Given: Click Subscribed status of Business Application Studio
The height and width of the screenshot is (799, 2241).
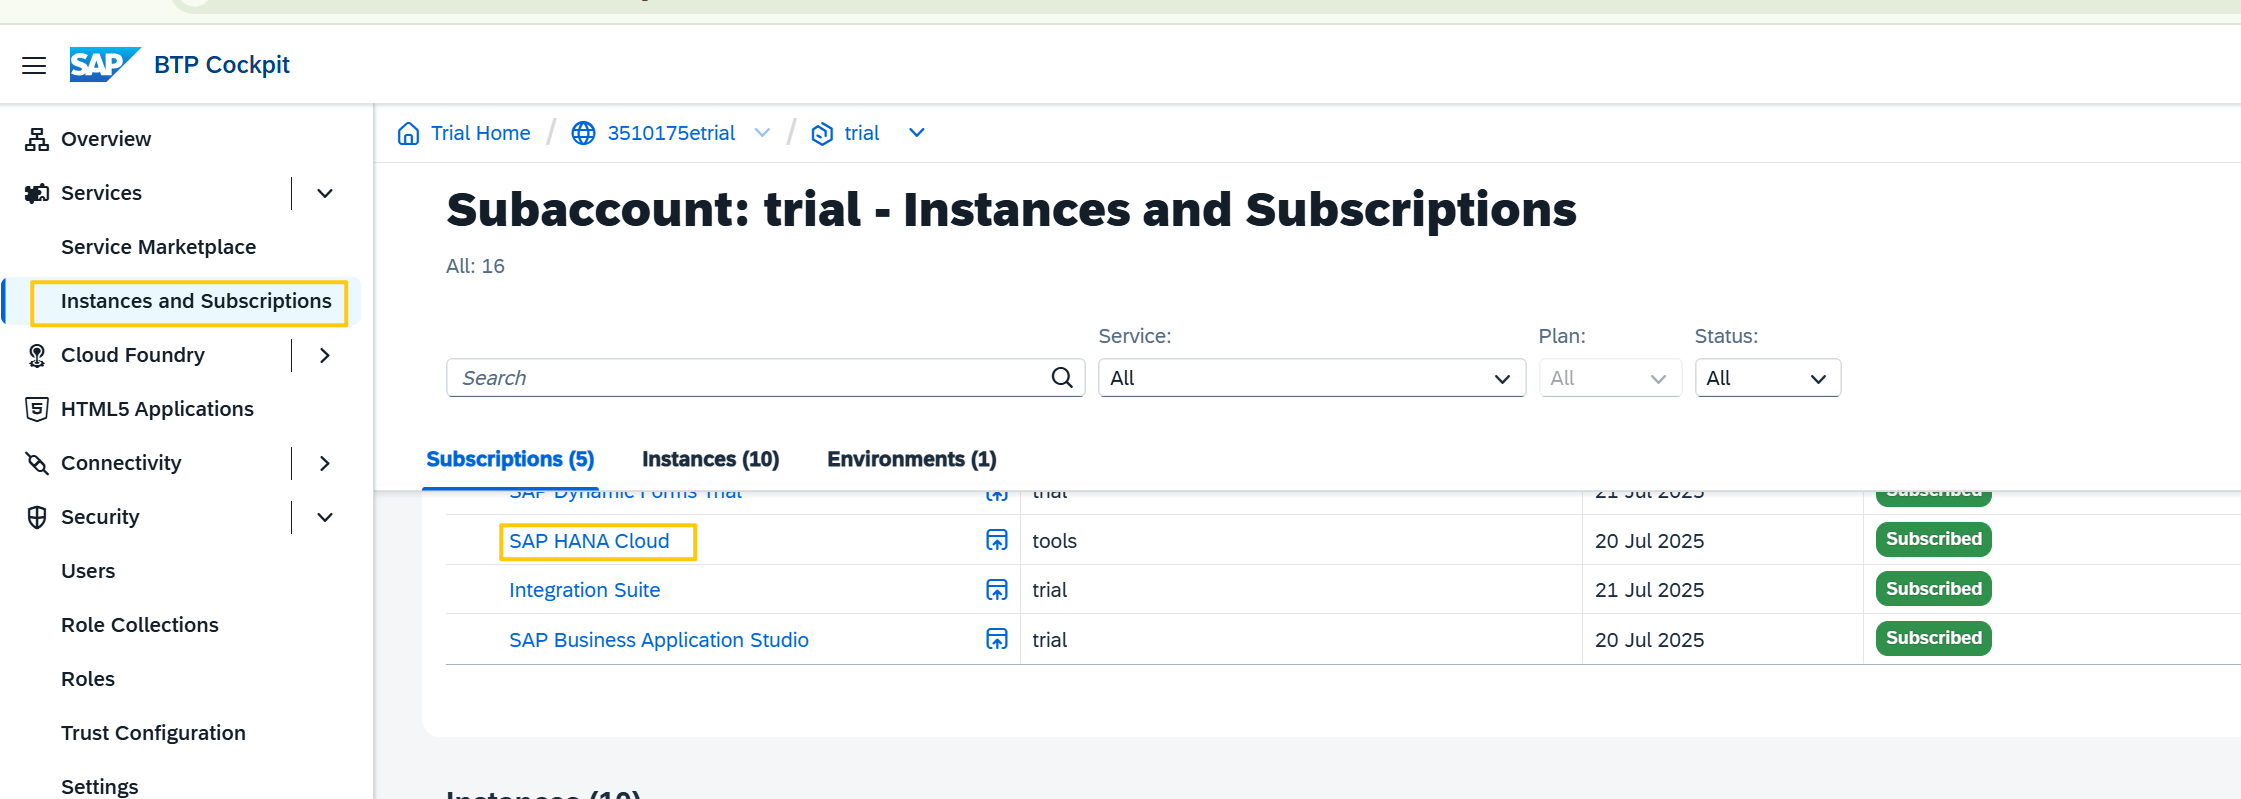Looking at the screenshot, I should point(1934,638).
